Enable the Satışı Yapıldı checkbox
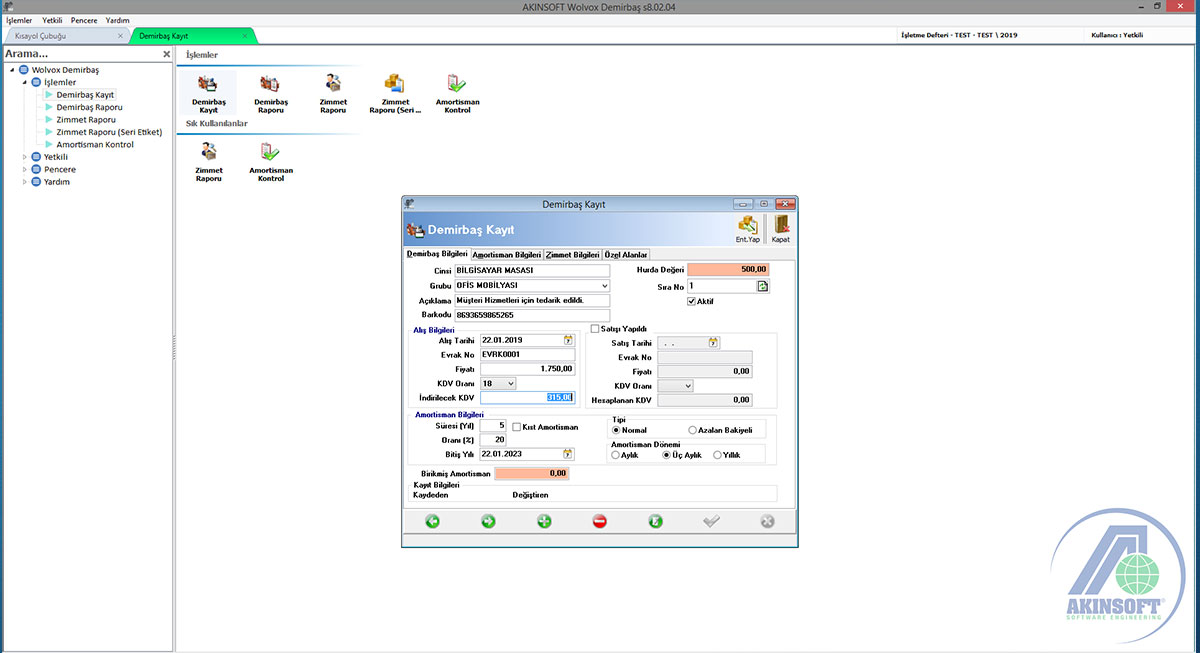This screenshot has width=1200, height=653. tap(595, 328)
